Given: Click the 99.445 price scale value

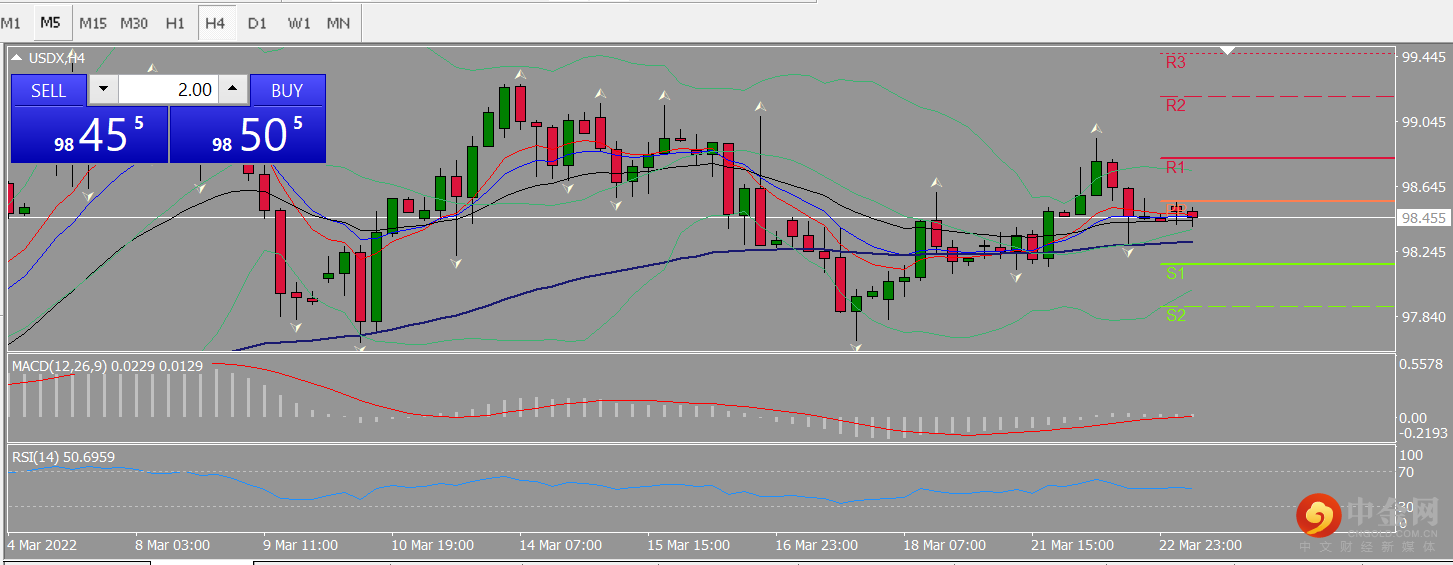Looking at the screenshot, I should (x=1424, y=57).
